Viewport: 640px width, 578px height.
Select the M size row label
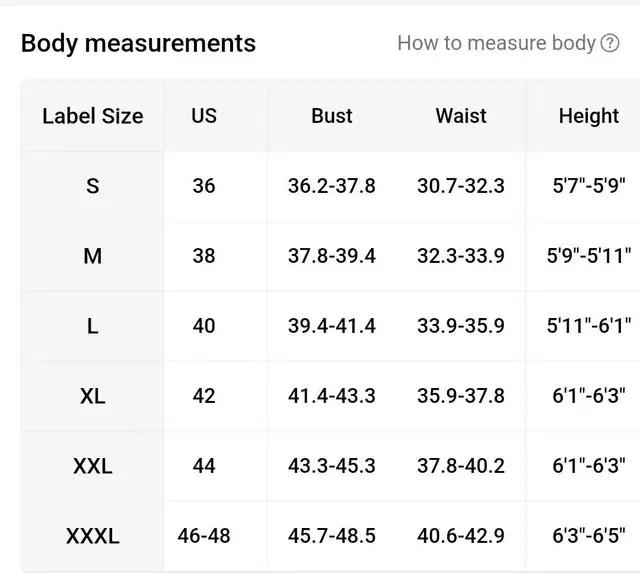[93, 256]
